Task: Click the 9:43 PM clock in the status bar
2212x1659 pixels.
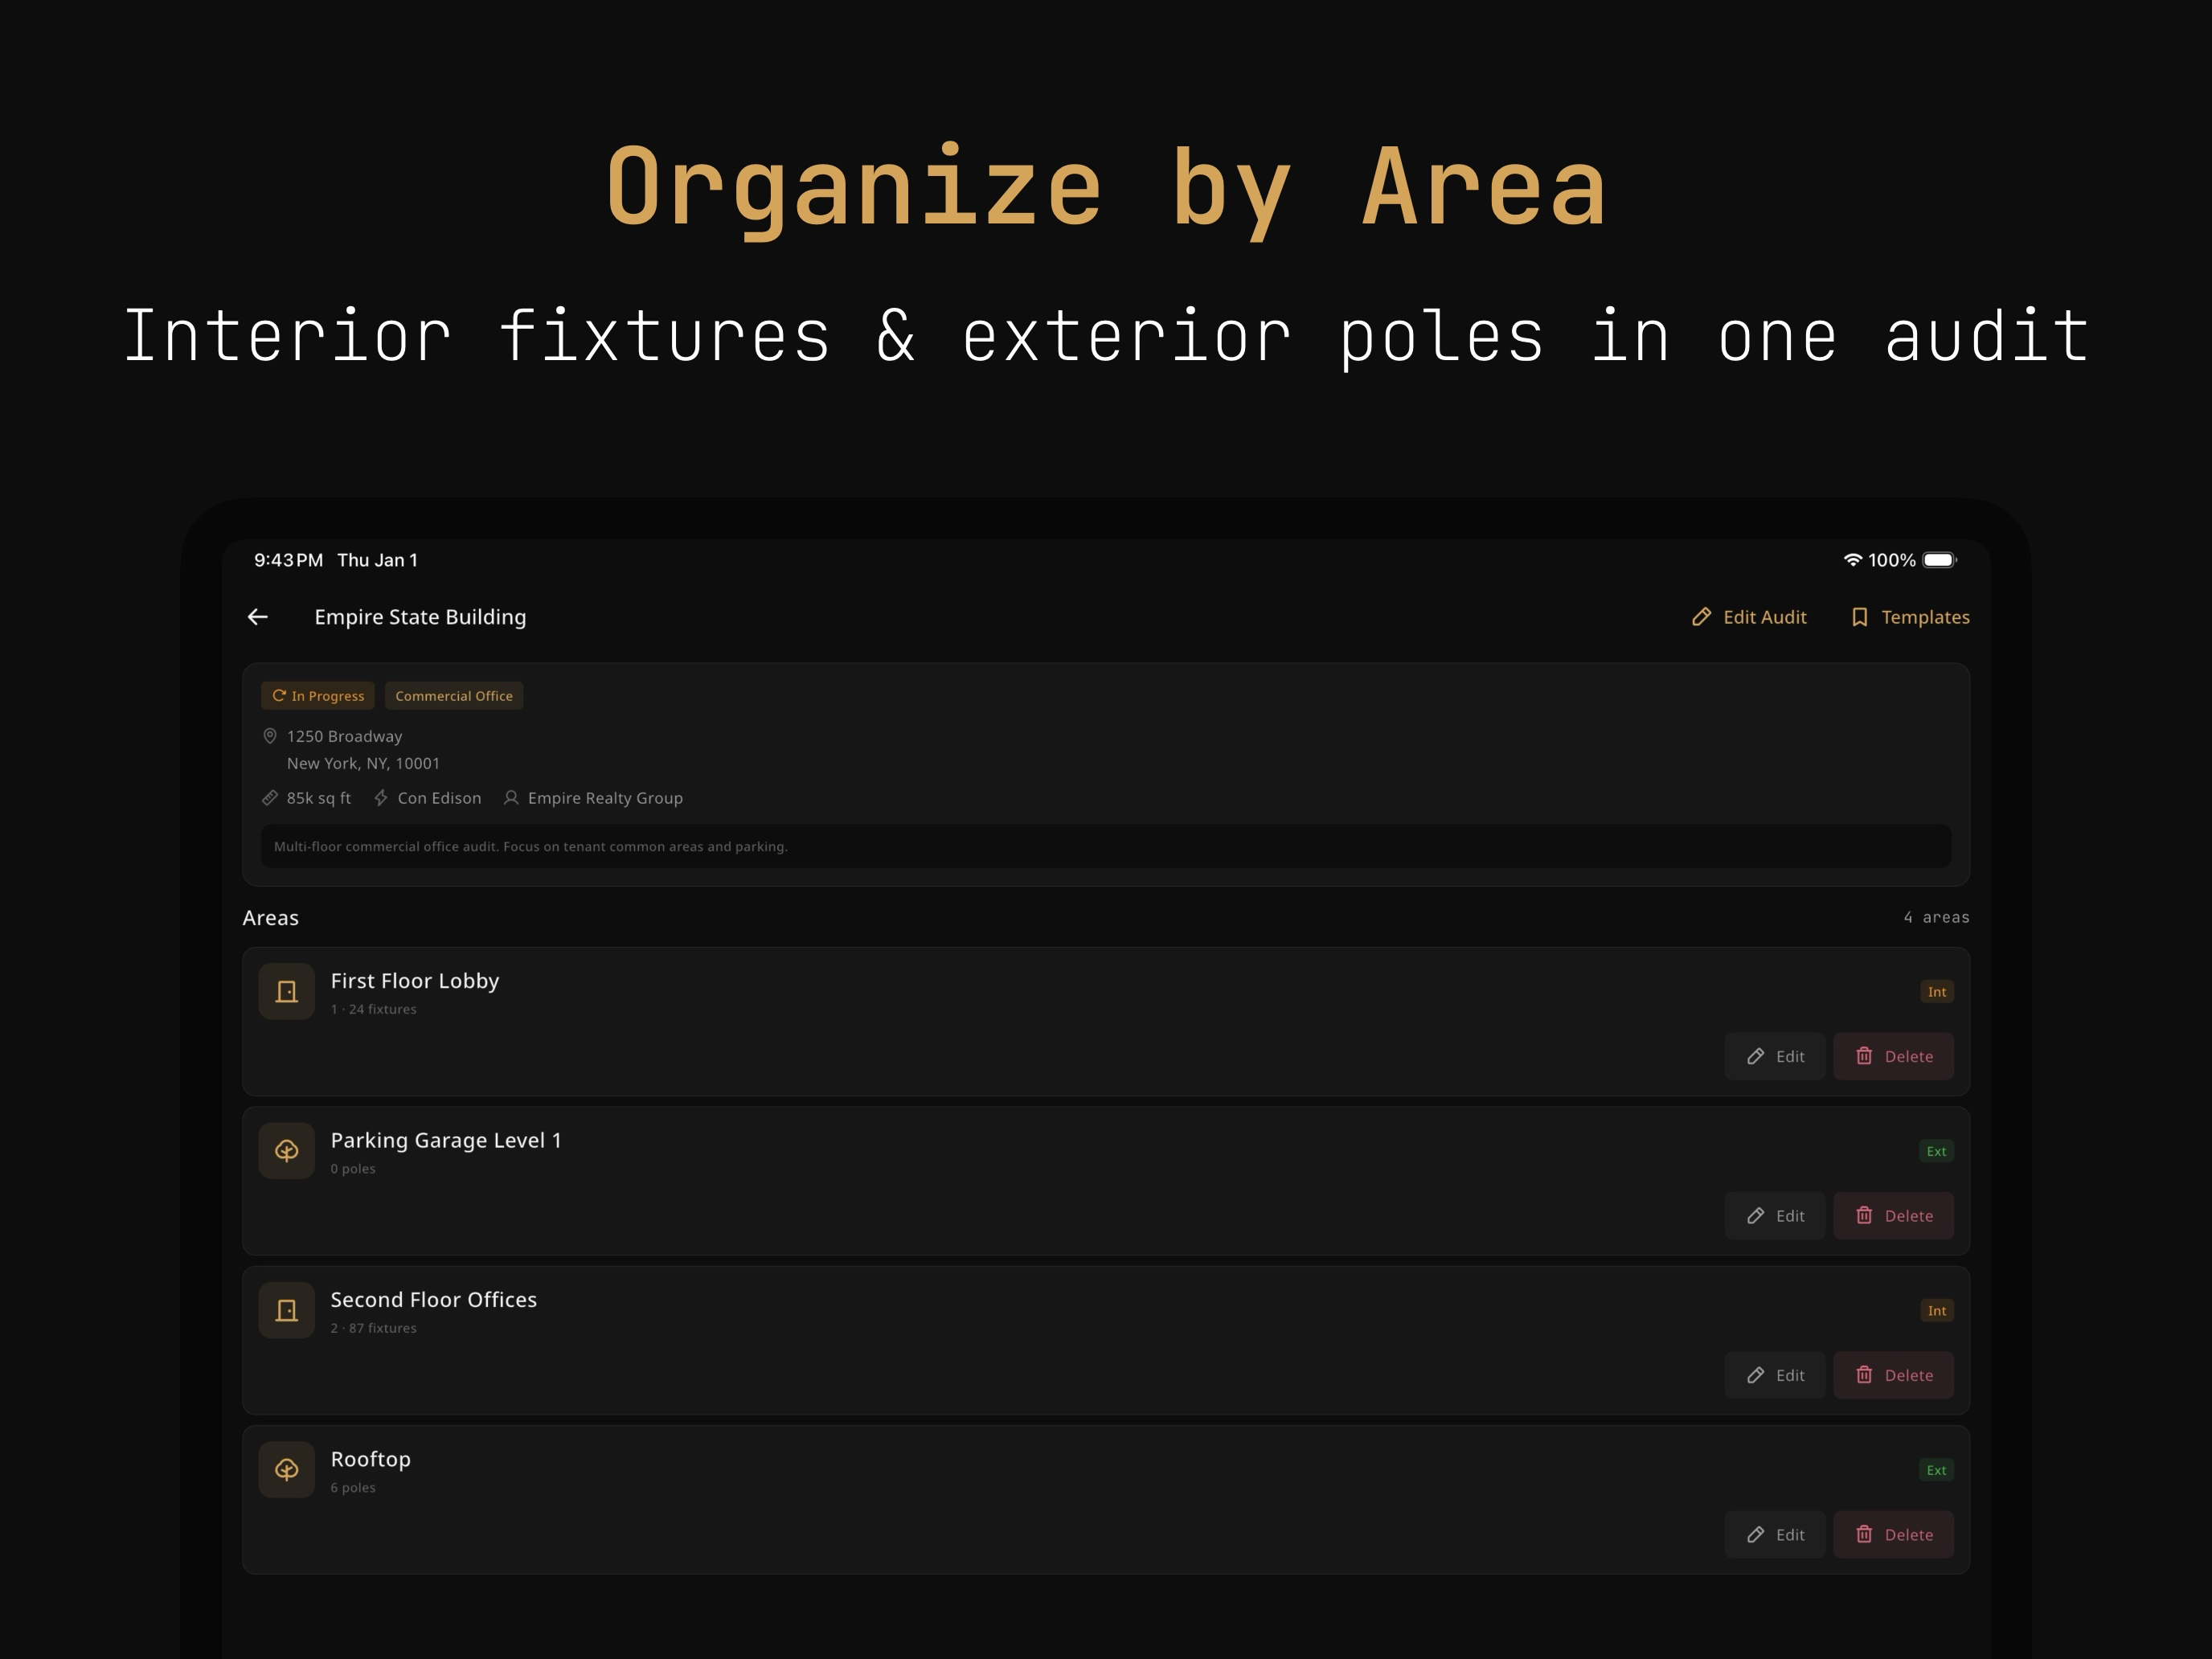Action: (x=289, y=560)
